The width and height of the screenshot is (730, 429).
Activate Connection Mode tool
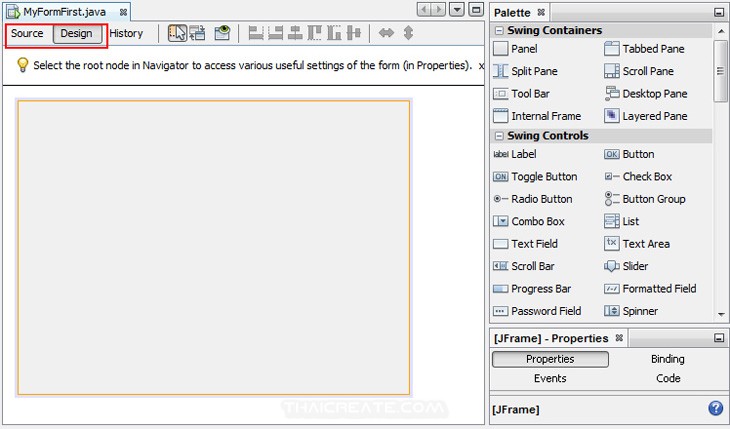click(197, 33)
